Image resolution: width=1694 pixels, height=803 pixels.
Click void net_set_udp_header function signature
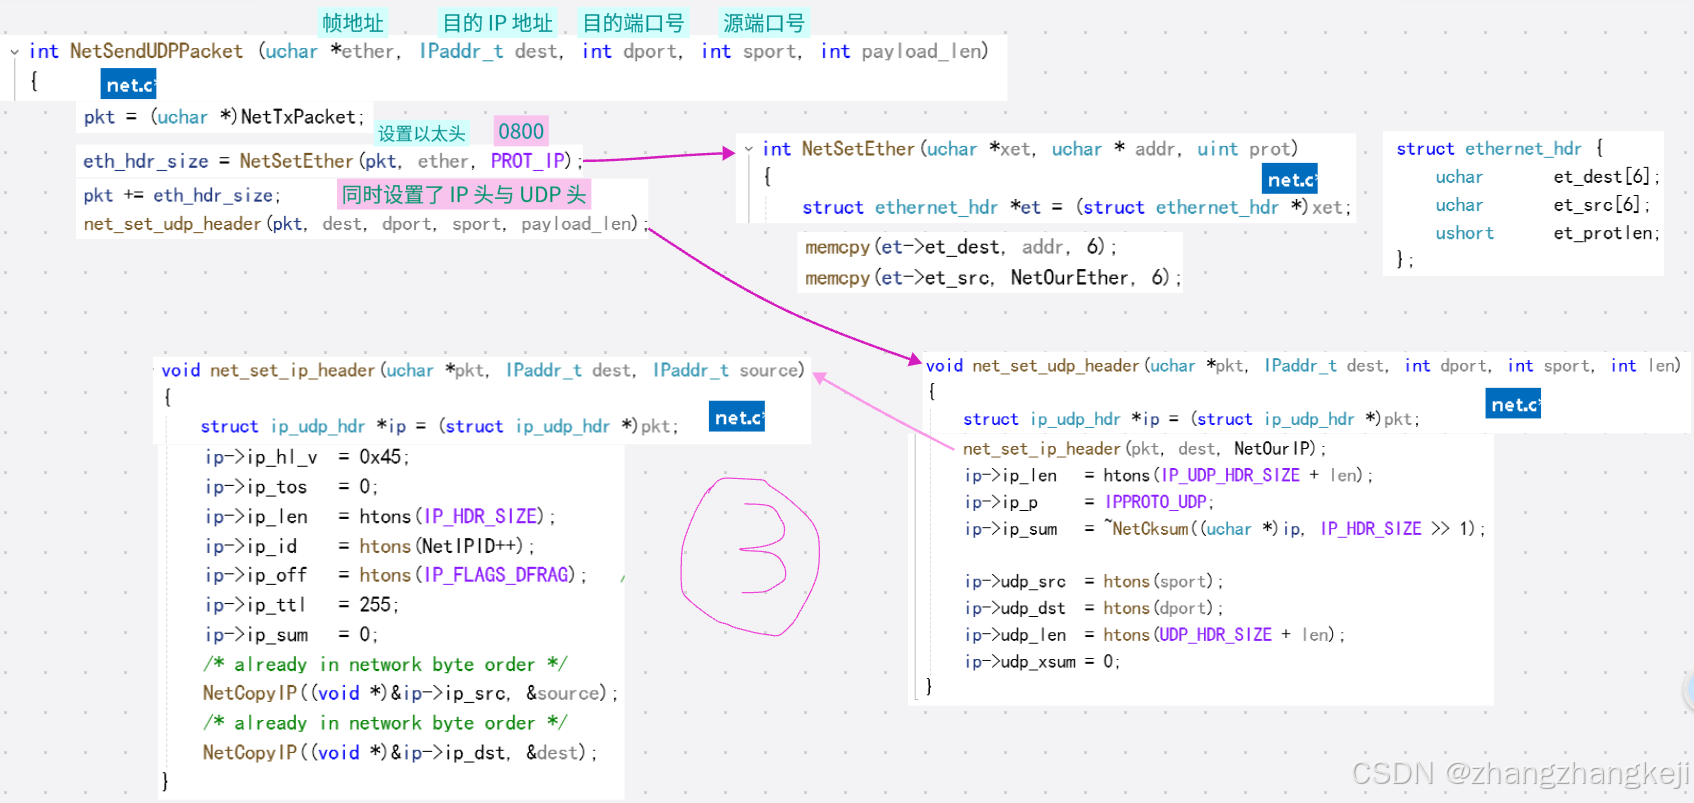[x=1303, y=366]
